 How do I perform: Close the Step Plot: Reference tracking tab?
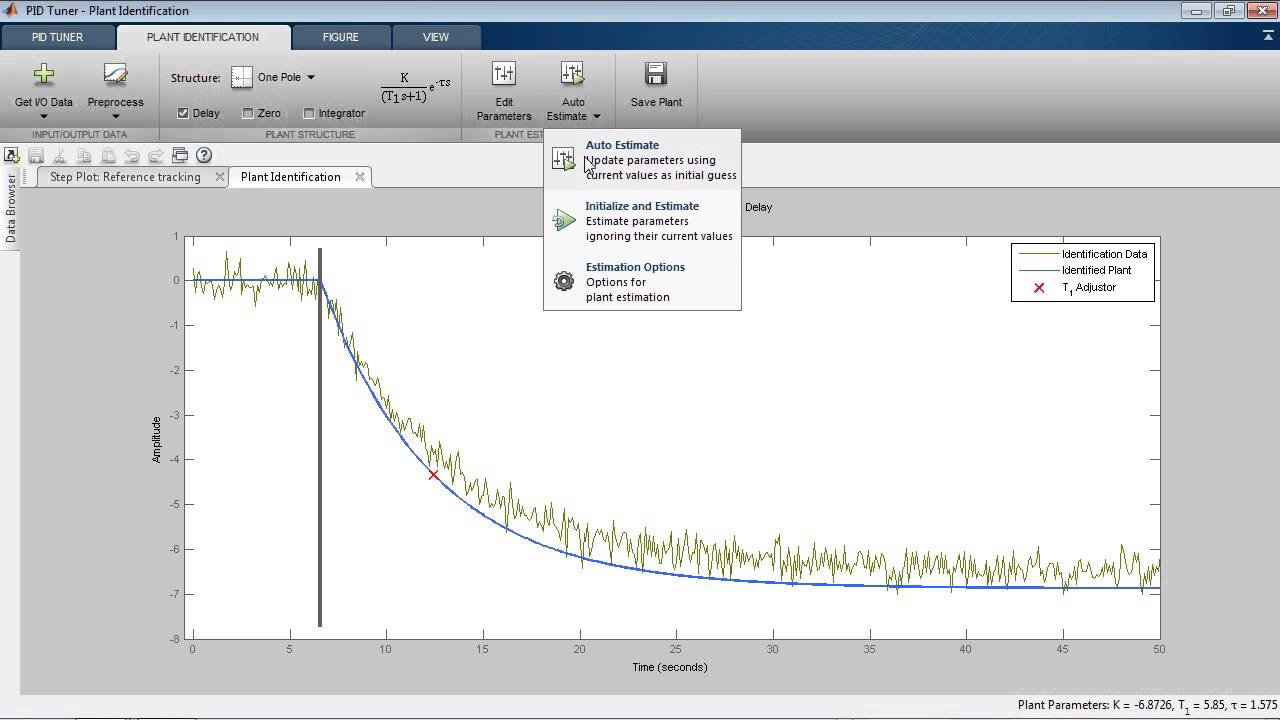point(218,177)
